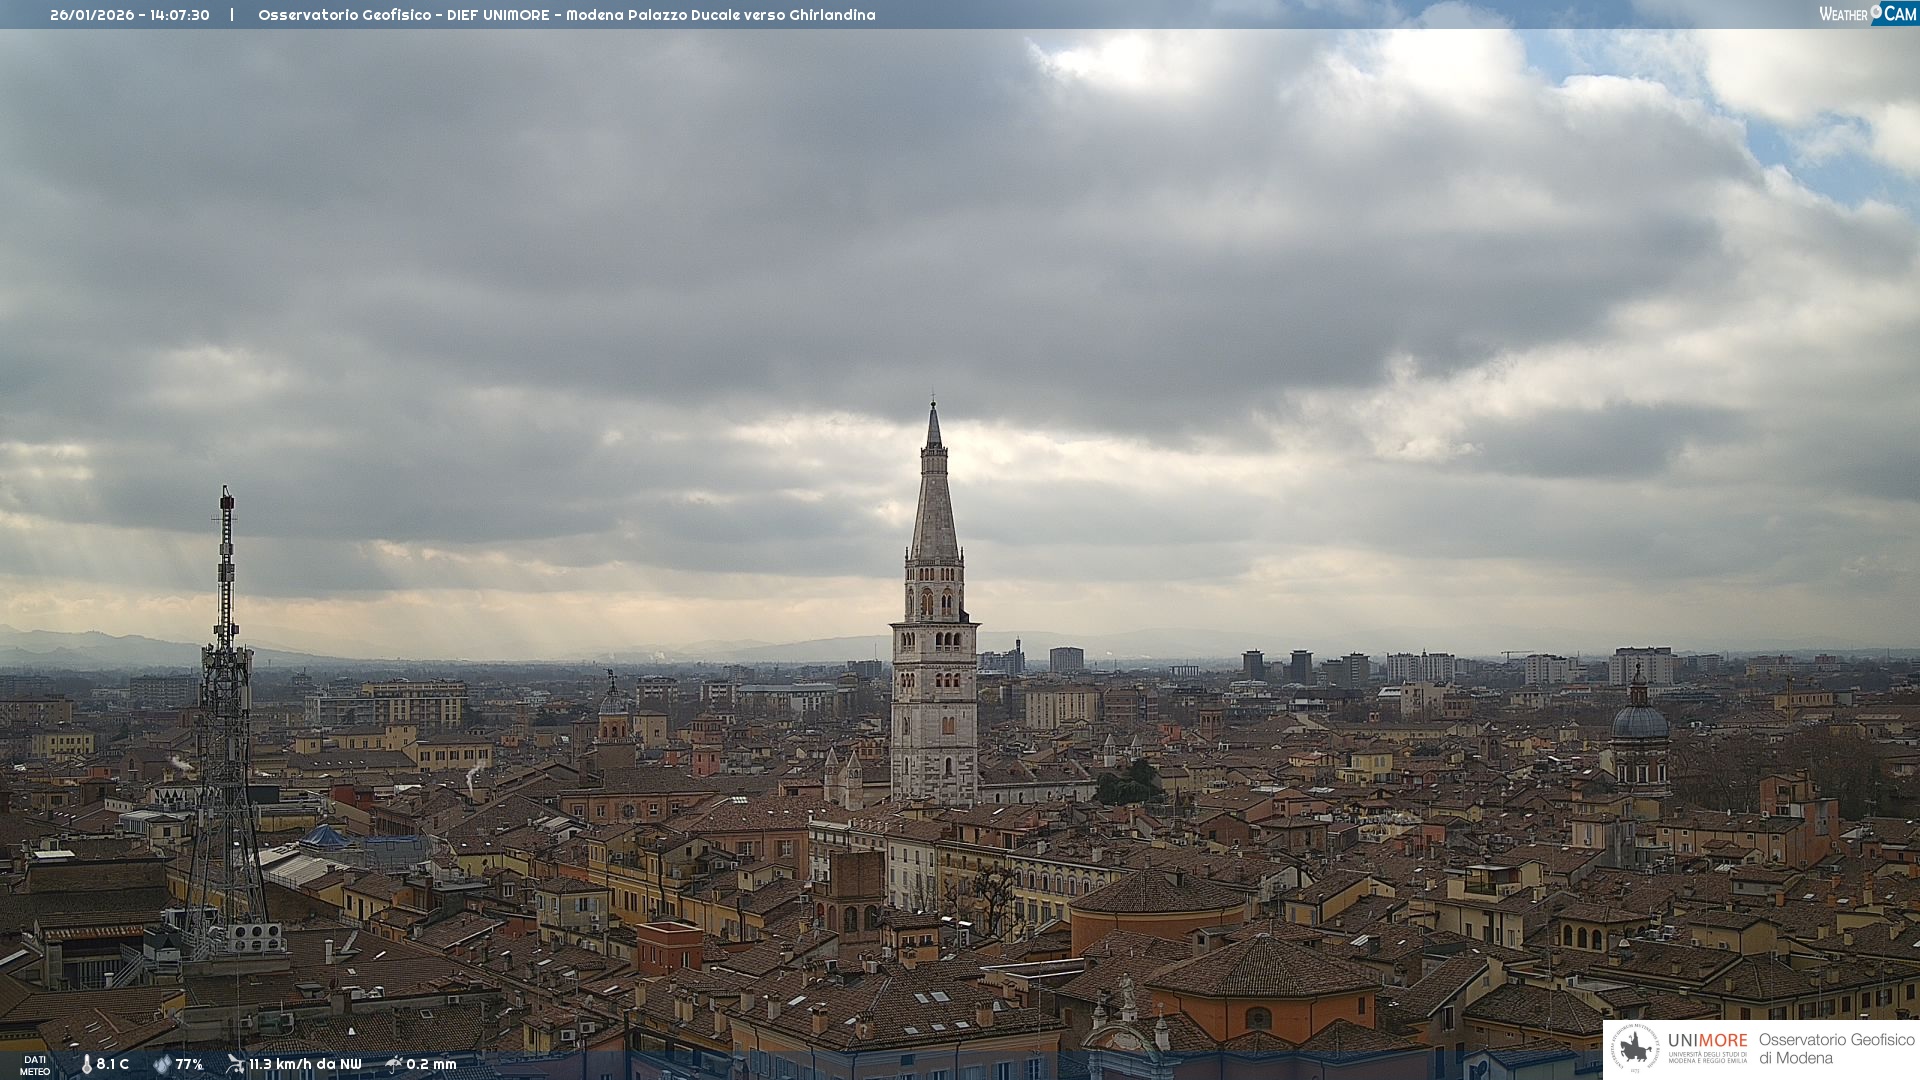
Task: Click the humidity water droplets icon
Action: 162,1064
